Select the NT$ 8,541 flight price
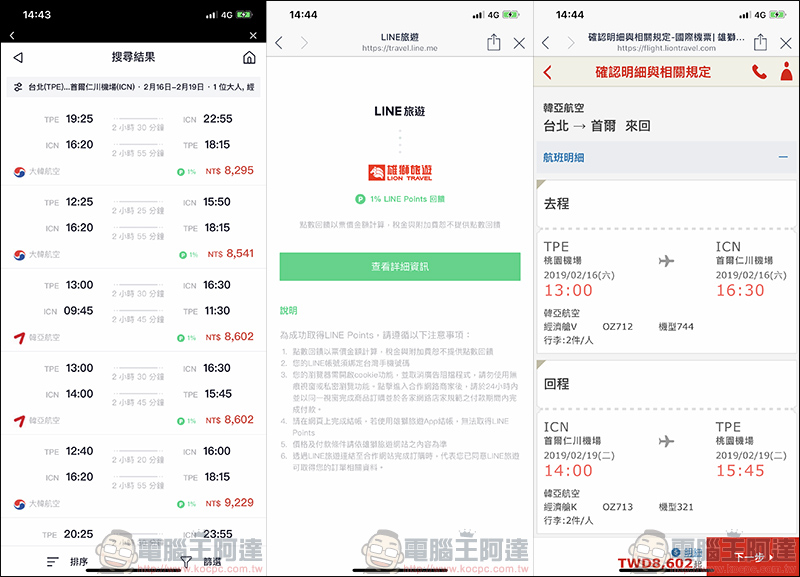 tap(231, 254)
